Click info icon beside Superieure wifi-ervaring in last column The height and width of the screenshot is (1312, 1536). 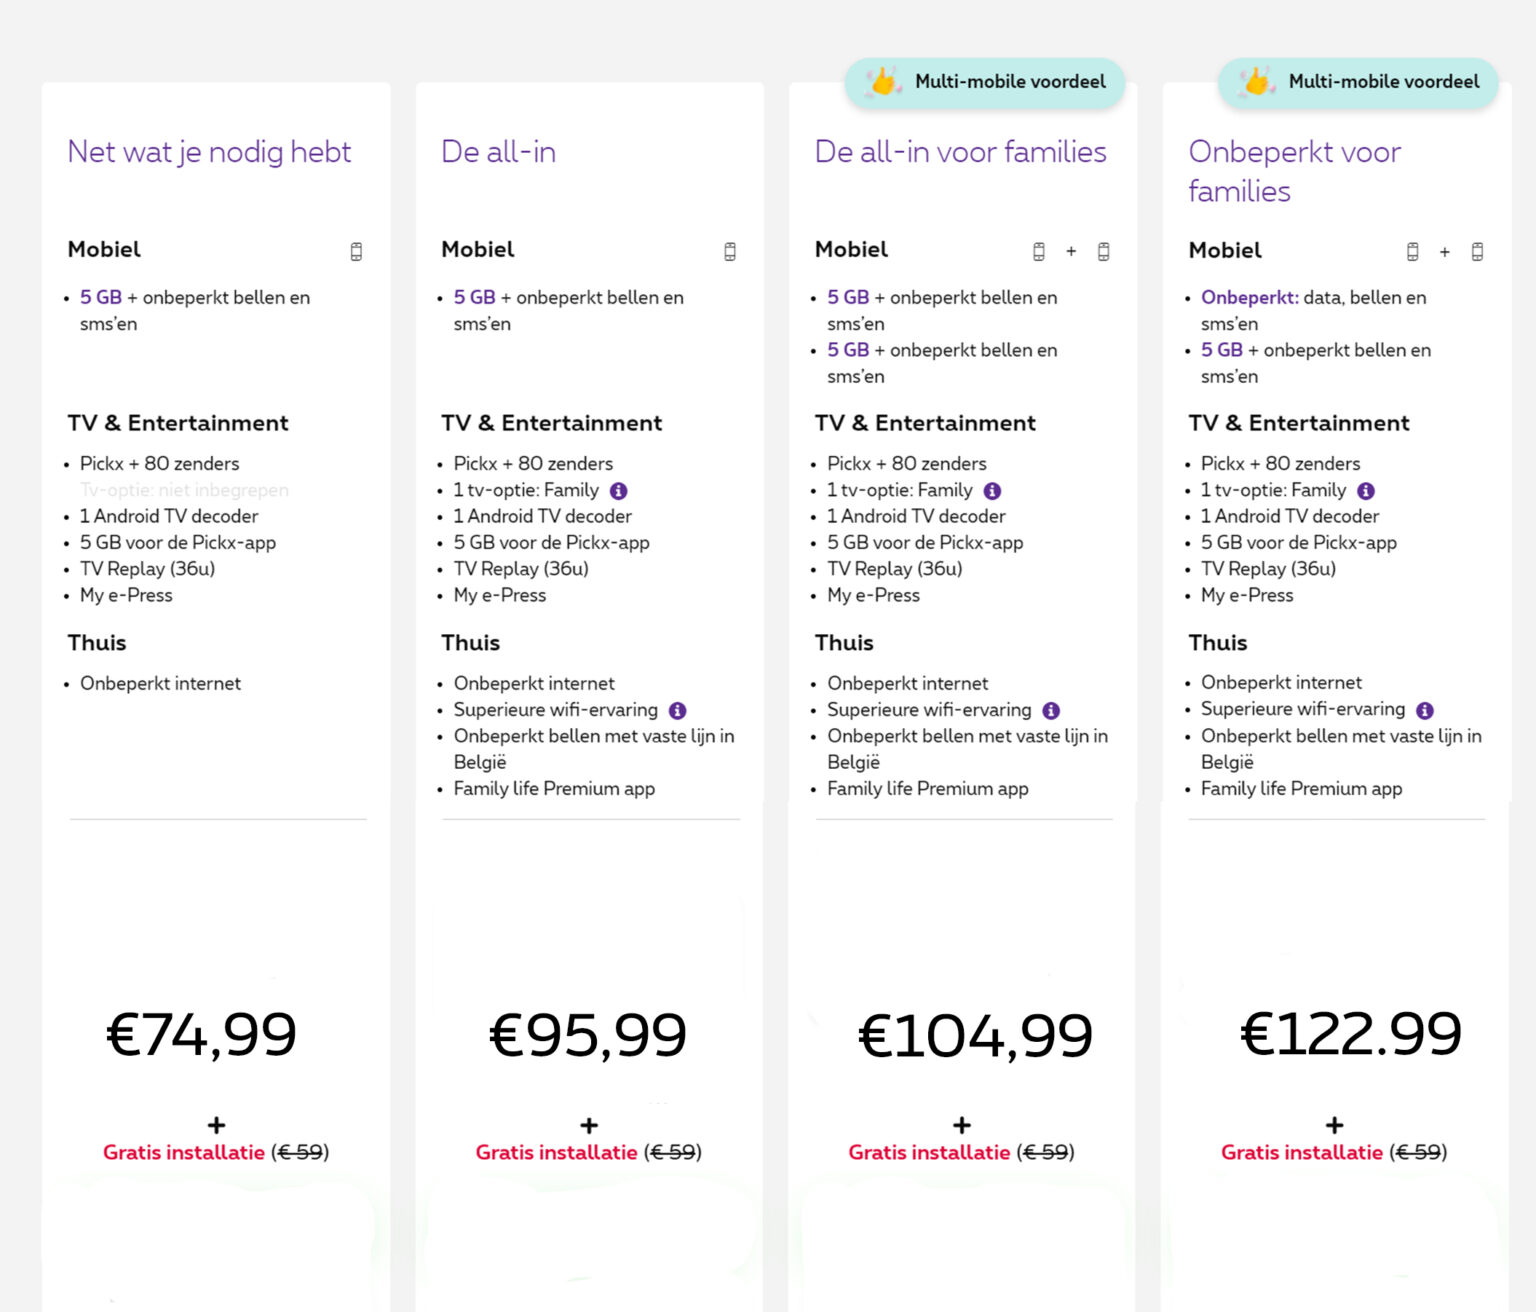pyautogui.click(x=1427, y=709)
